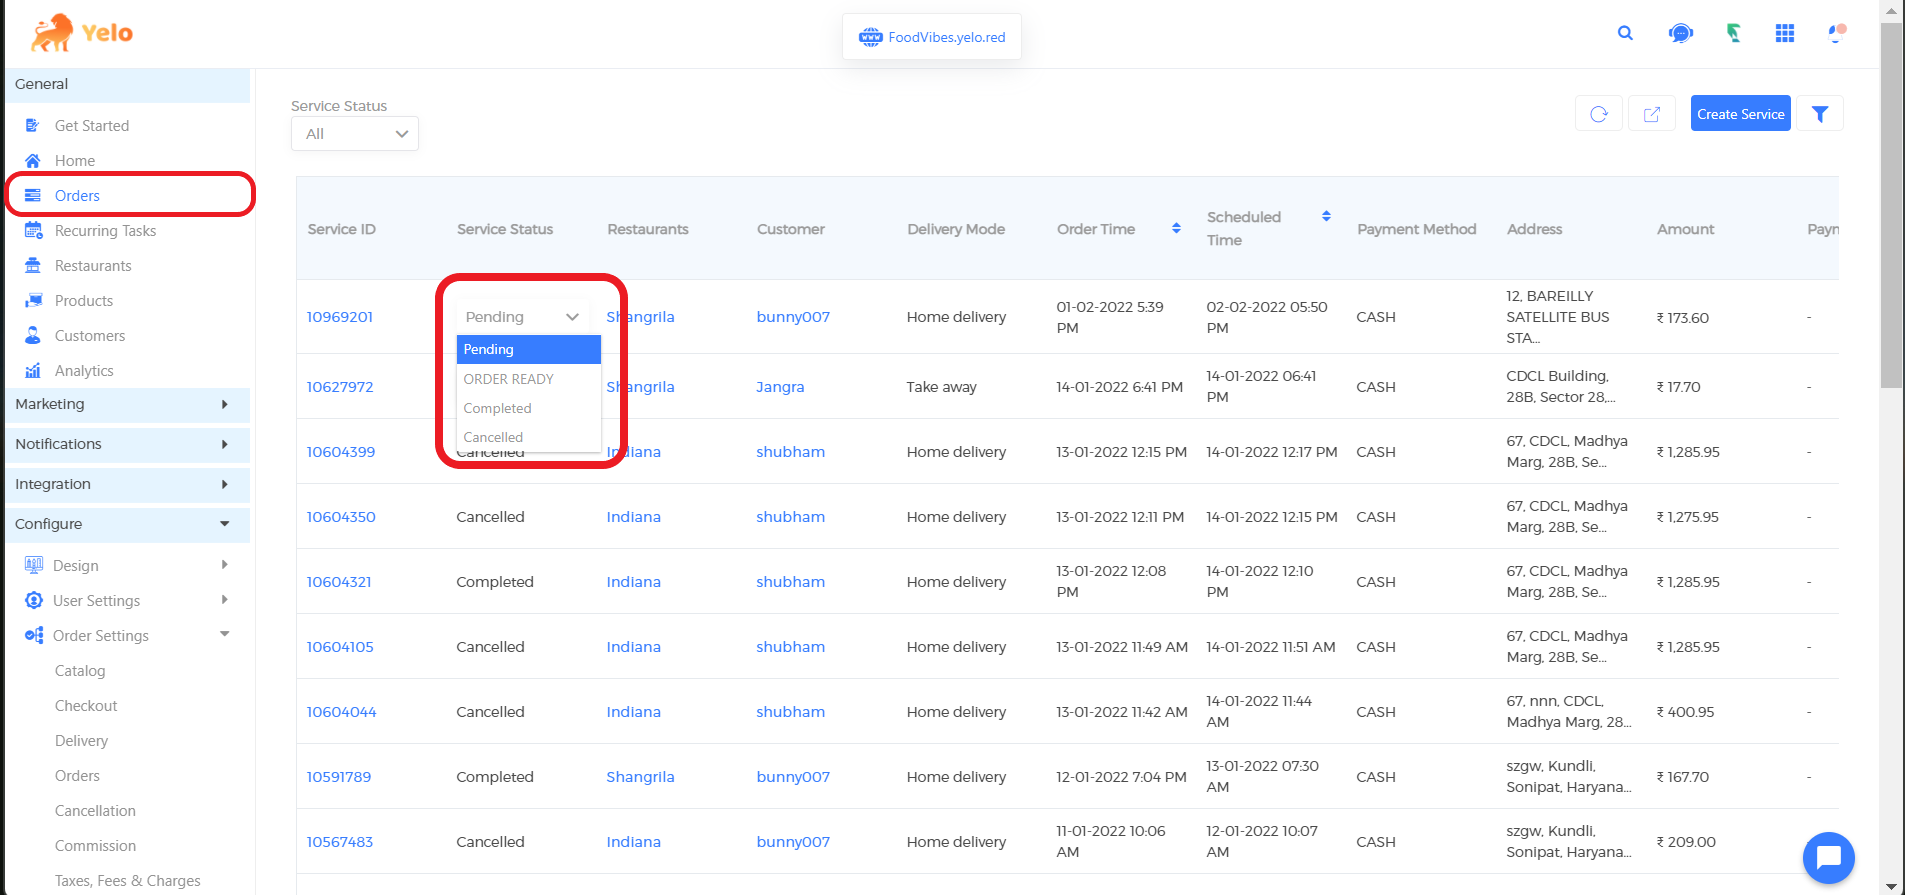
Task: Open the Service Status All dropdown
Action: (354, 134)
